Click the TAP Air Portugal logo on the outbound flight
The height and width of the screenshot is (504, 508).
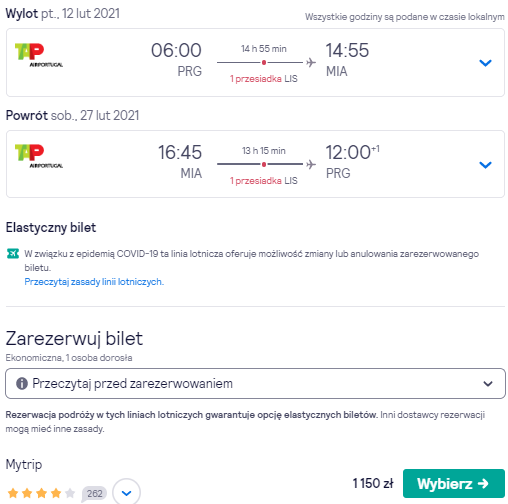click(39, 55)
